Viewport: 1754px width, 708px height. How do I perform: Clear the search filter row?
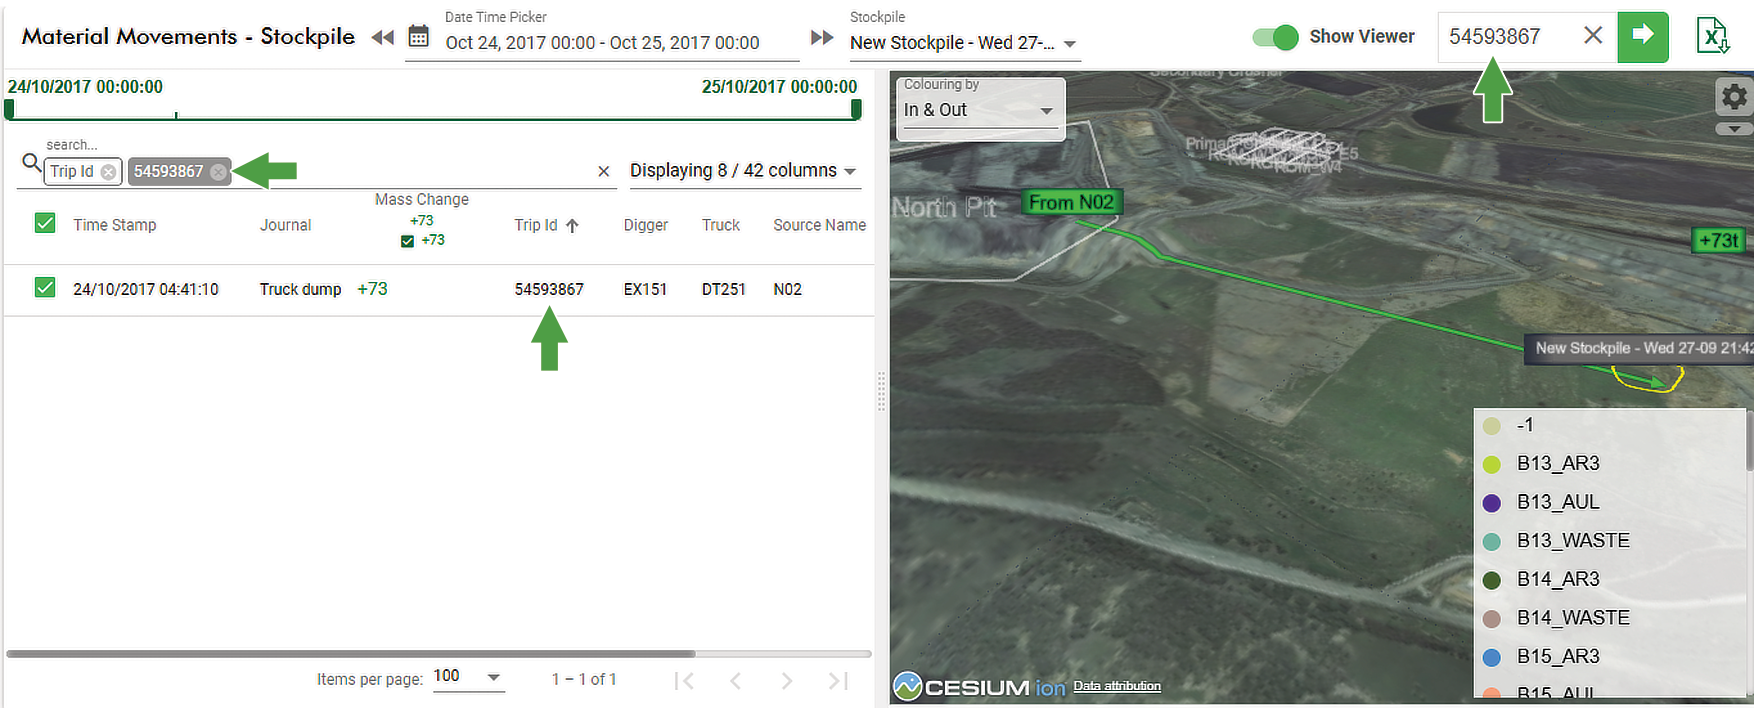[x=604, y=172]
